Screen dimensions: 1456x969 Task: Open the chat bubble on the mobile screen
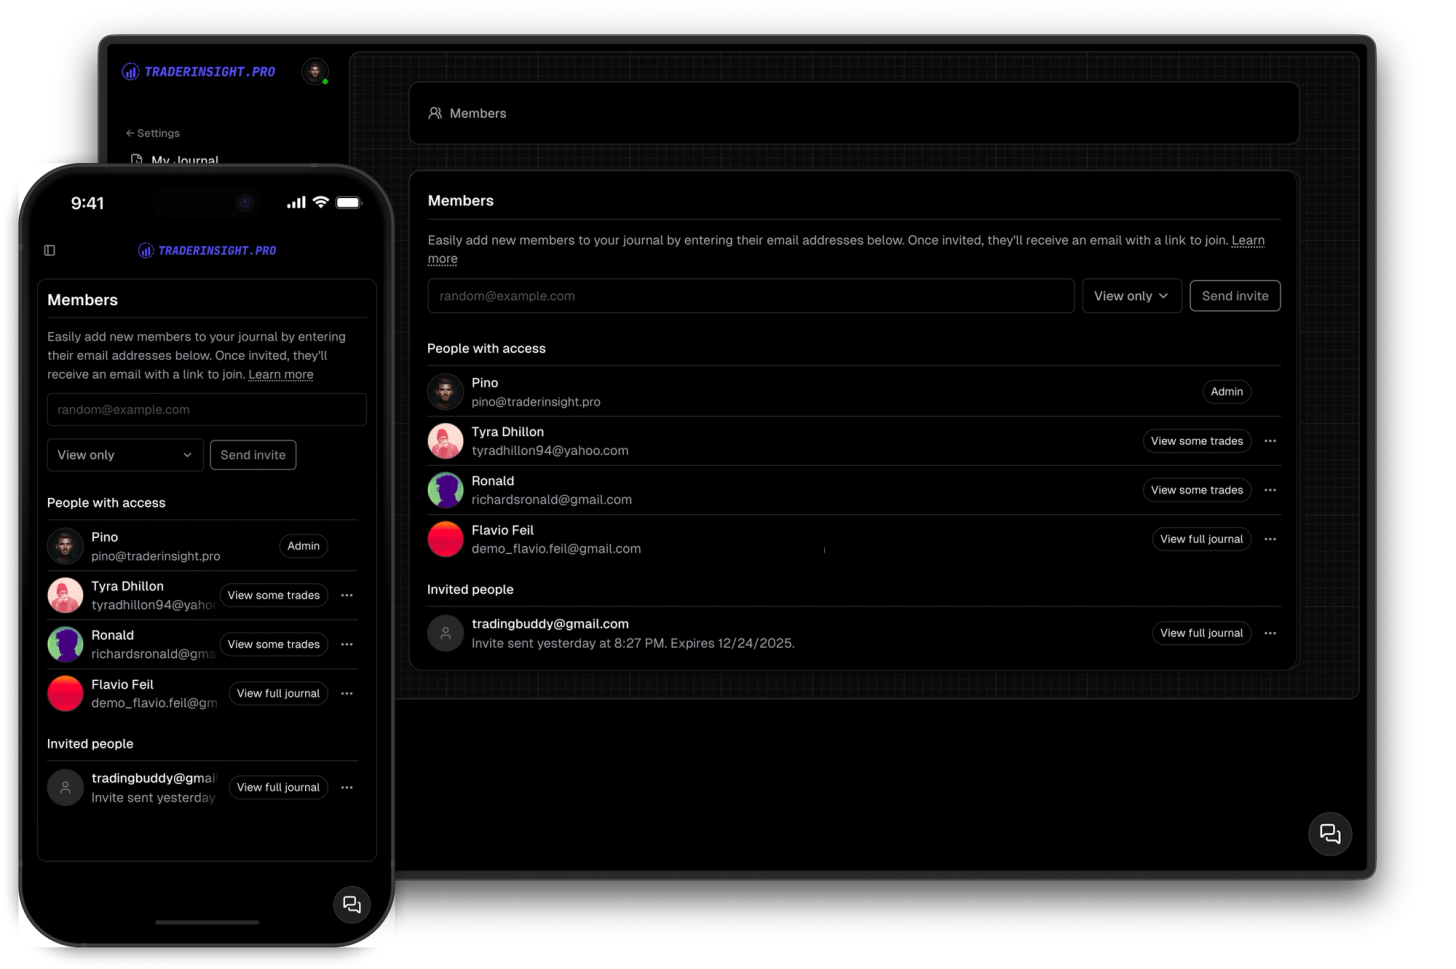click(x=352, y=904)
